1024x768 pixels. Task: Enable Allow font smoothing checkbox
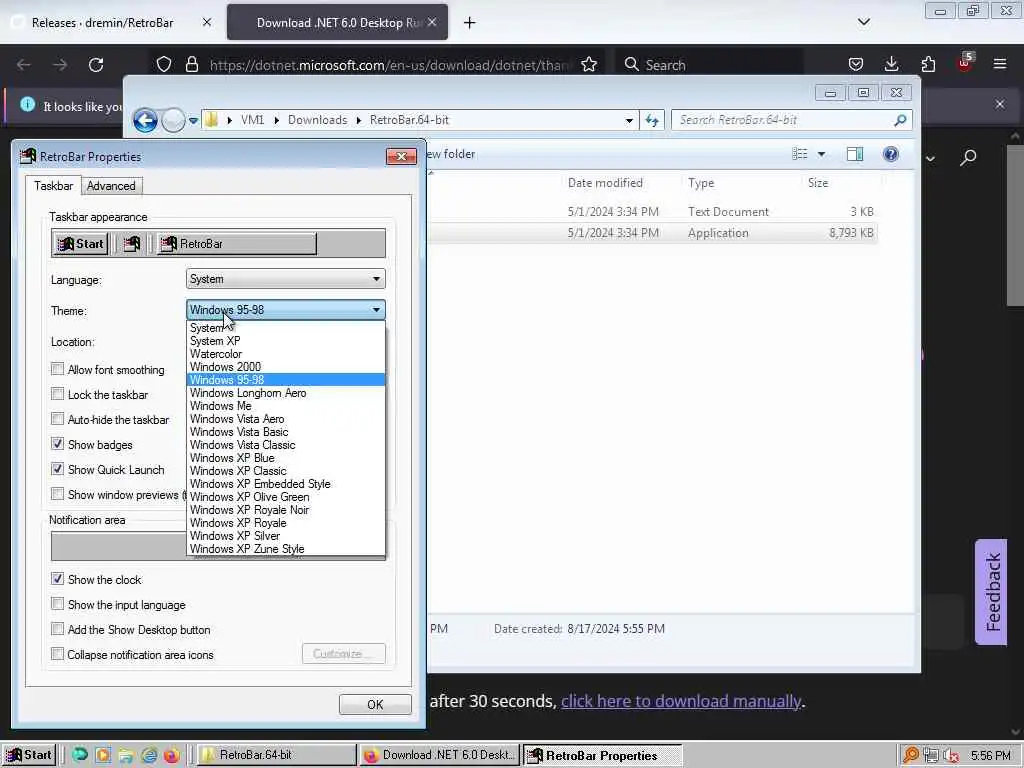click(57, 370)
